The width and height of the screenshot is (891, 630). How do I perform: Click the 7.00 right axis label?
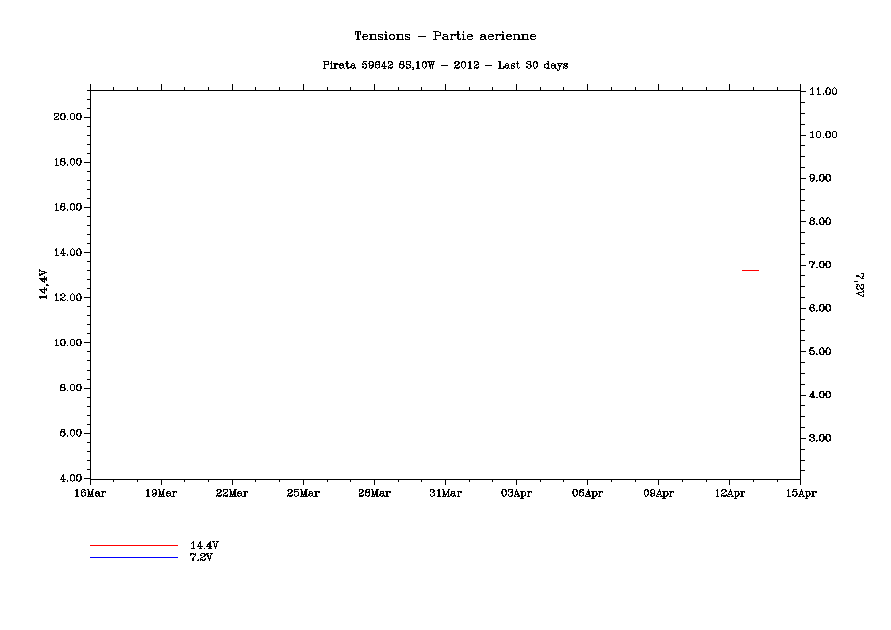[825, 265]
